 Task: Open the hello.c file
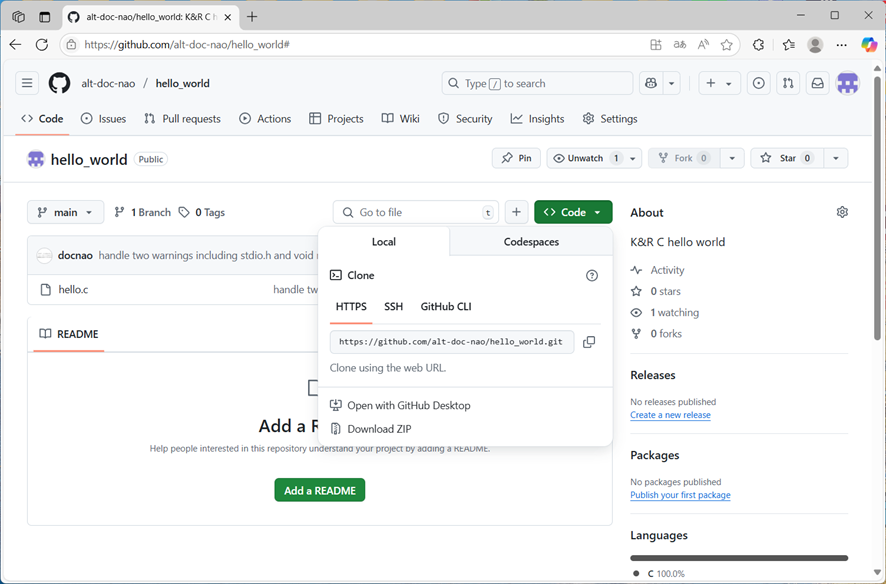[73, 290]
